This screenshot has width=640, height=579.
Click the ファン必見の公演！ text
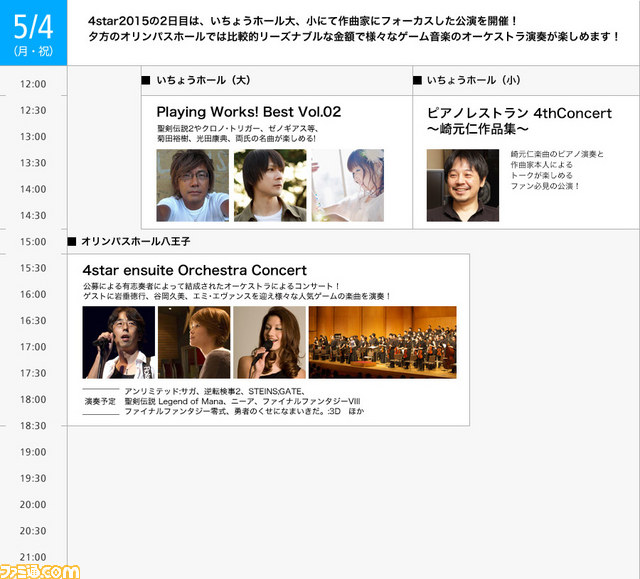pos(545,186)
